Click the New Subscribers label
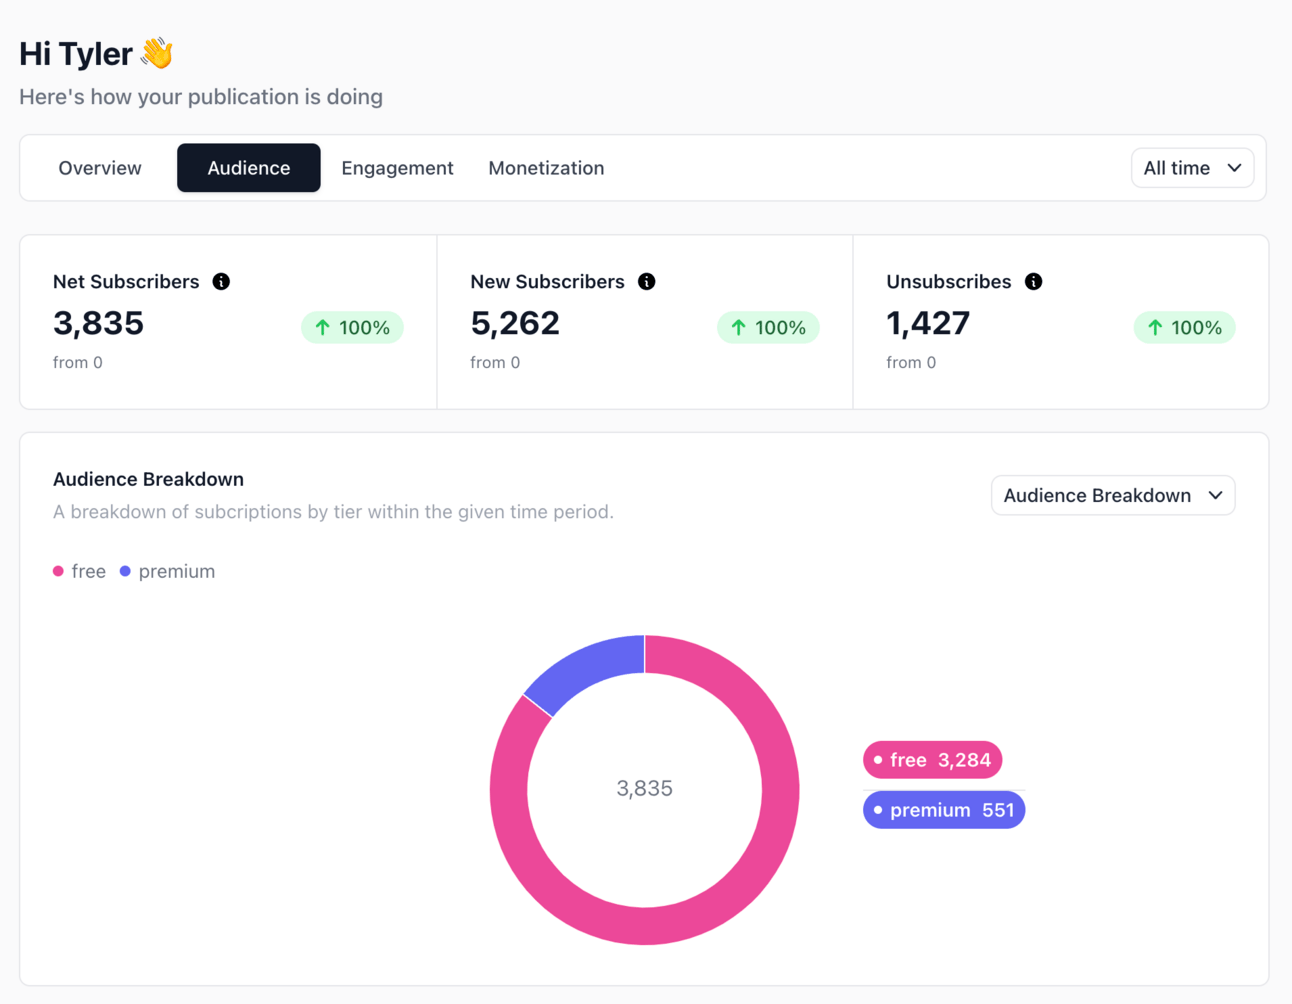1292x1004 pixels. (547, 282)
